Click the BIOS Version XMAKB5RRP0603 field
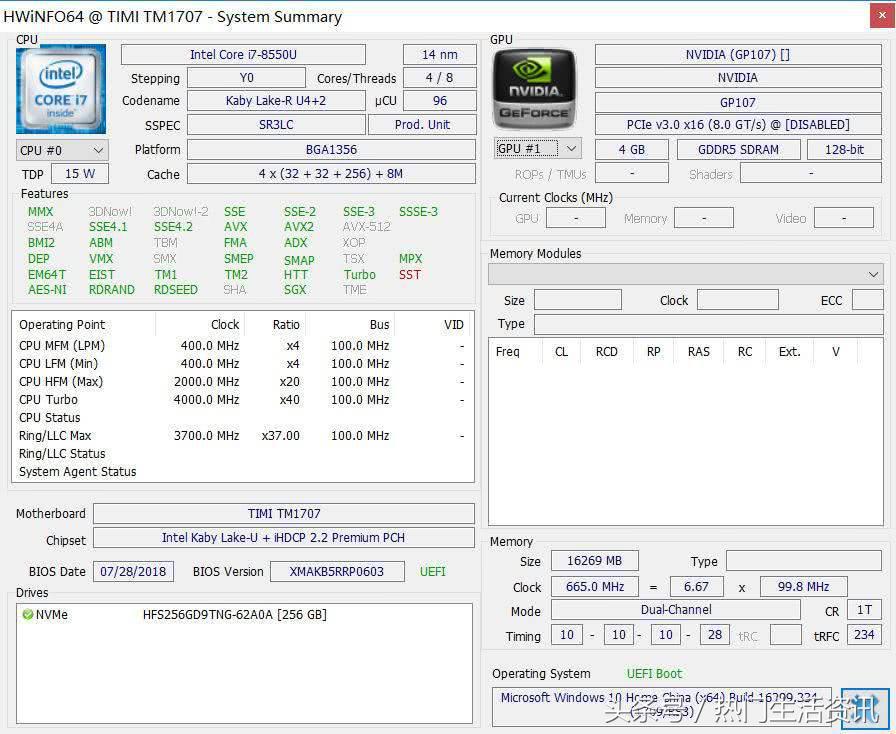896x734 pixels. 338,572
